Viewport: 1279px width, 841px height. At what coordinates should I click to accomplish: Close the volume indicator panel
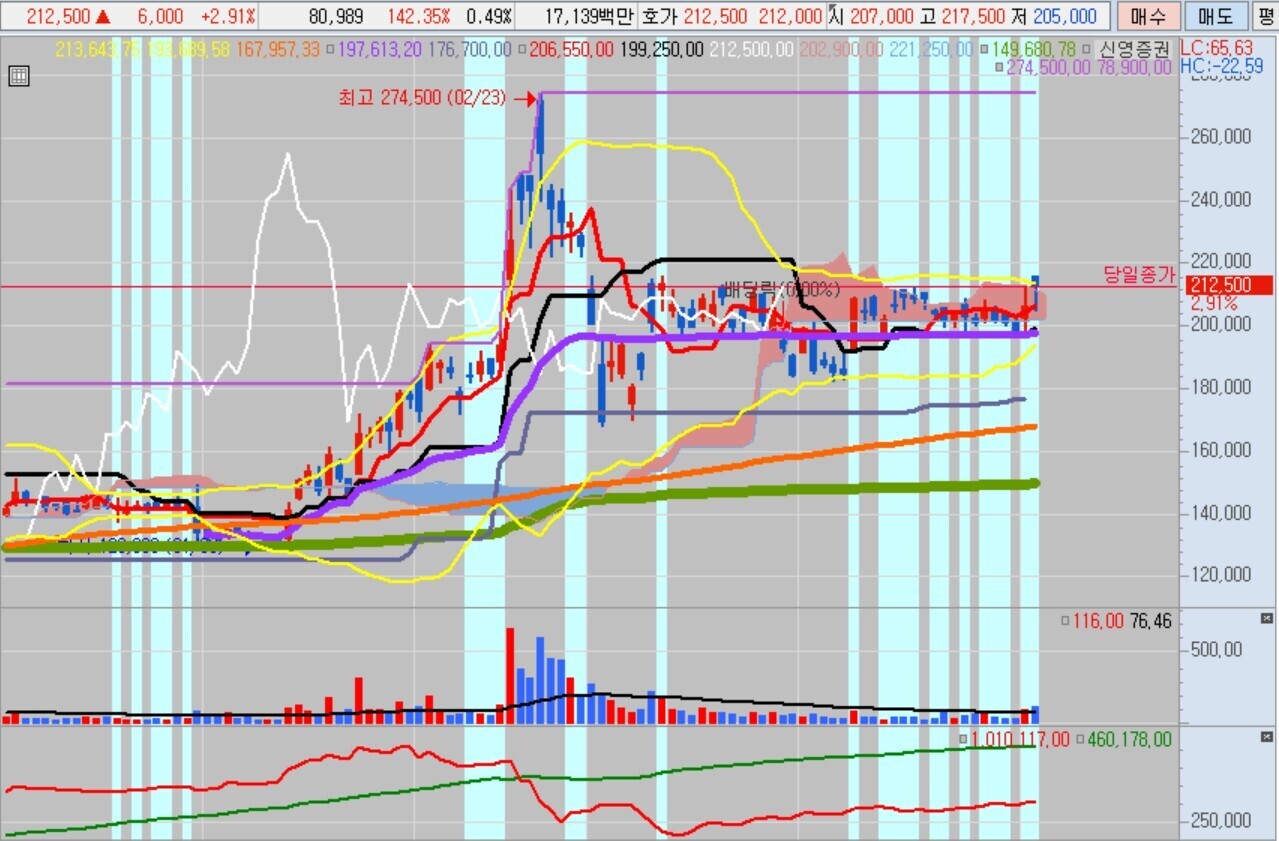tap(1267, 620)
